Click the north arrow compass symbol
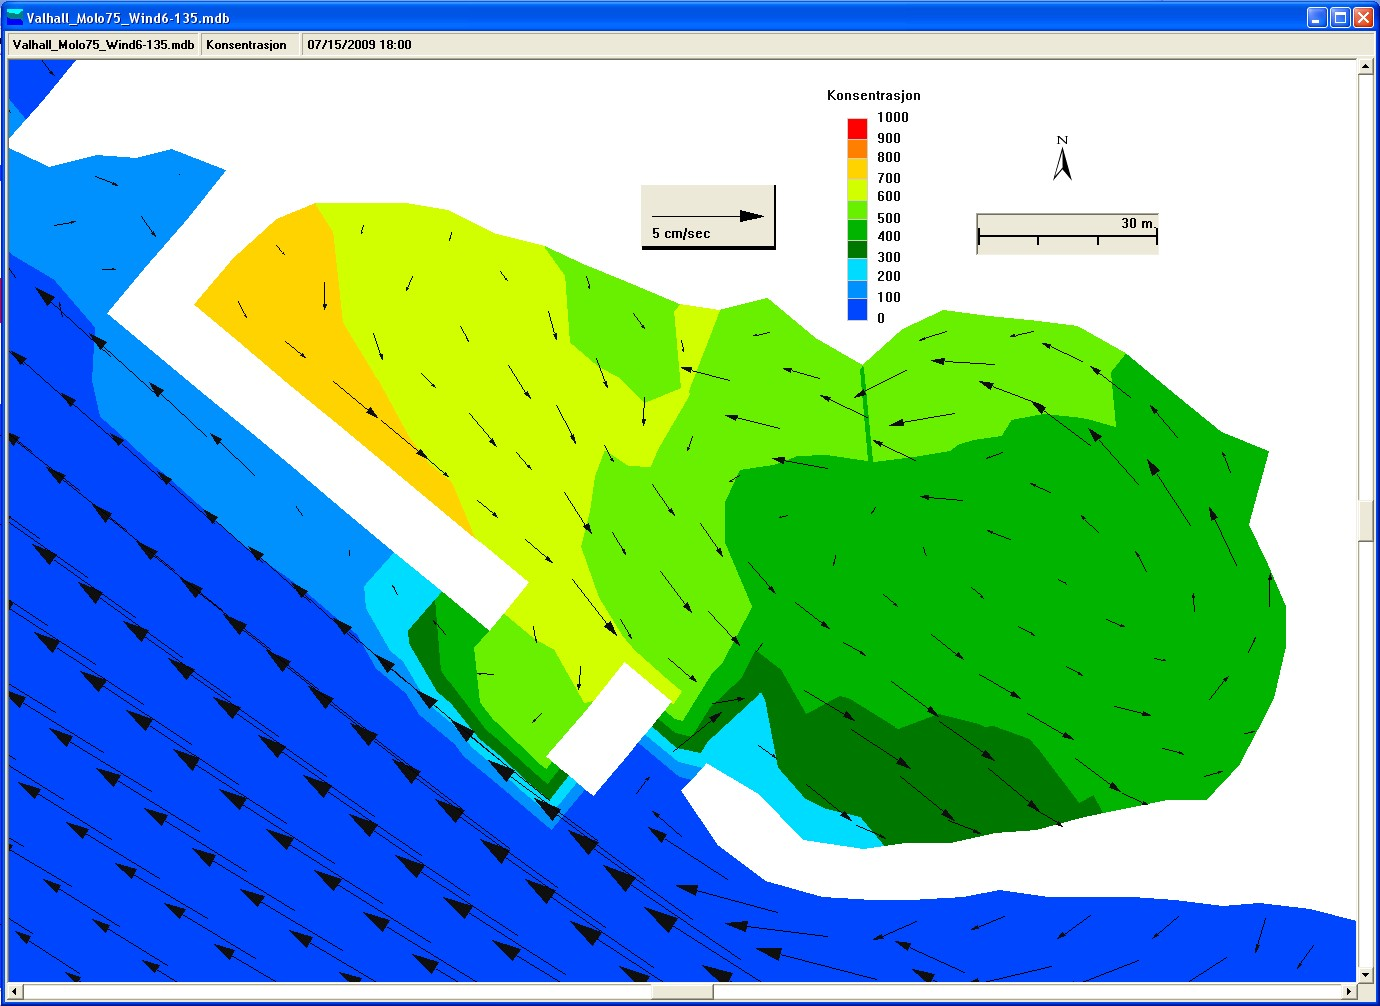1380x1006 pixels. click(1062, 159)
